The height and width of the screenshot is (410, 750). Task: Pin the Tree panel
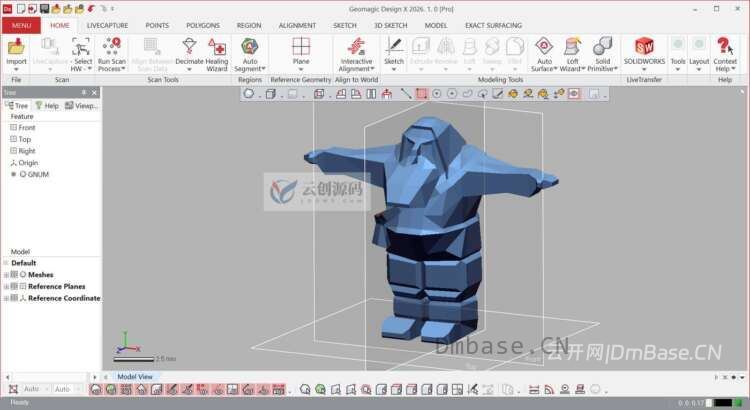pos(84,92)
